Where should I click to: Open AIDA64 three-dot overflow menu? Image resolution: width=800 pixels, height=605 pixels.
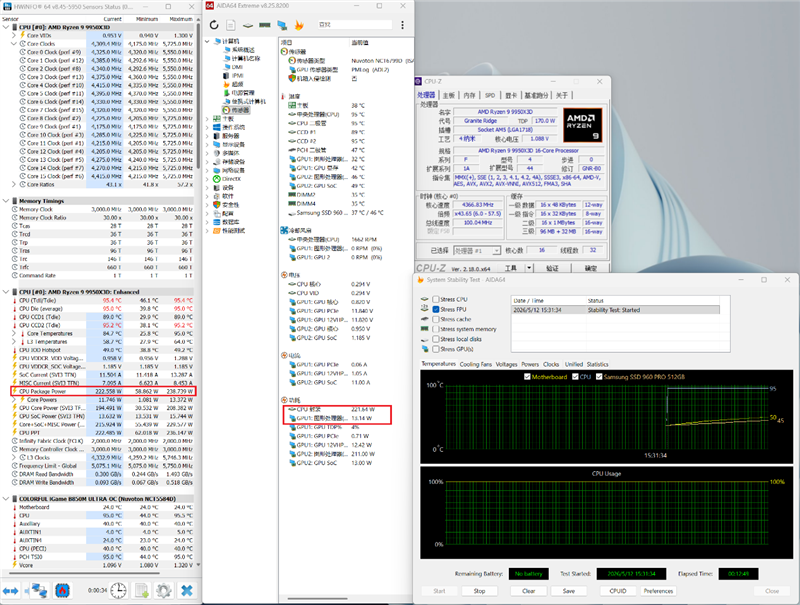403,25
